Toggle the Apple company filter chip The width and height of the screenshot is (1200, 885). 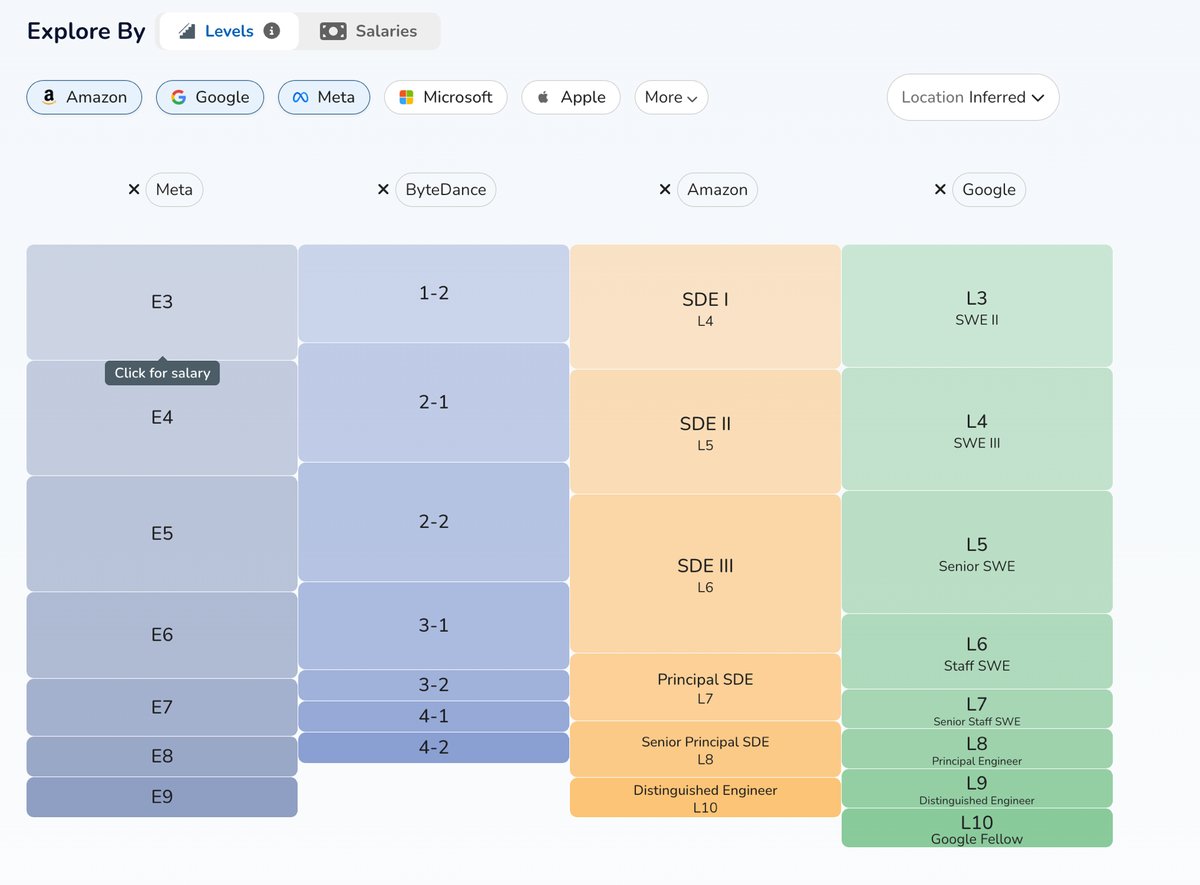(x=571, y=97)
